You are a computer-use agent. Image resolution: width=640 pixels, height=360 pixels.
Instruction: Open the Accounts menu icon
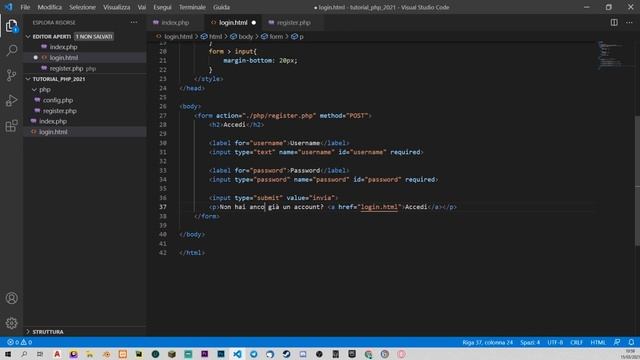[11, 298]
